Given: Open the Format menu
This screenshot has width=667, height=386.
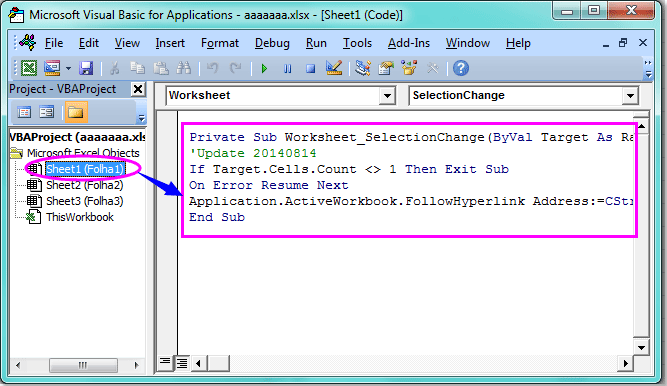Looking at the screenshot, I should tap(219, 43).
